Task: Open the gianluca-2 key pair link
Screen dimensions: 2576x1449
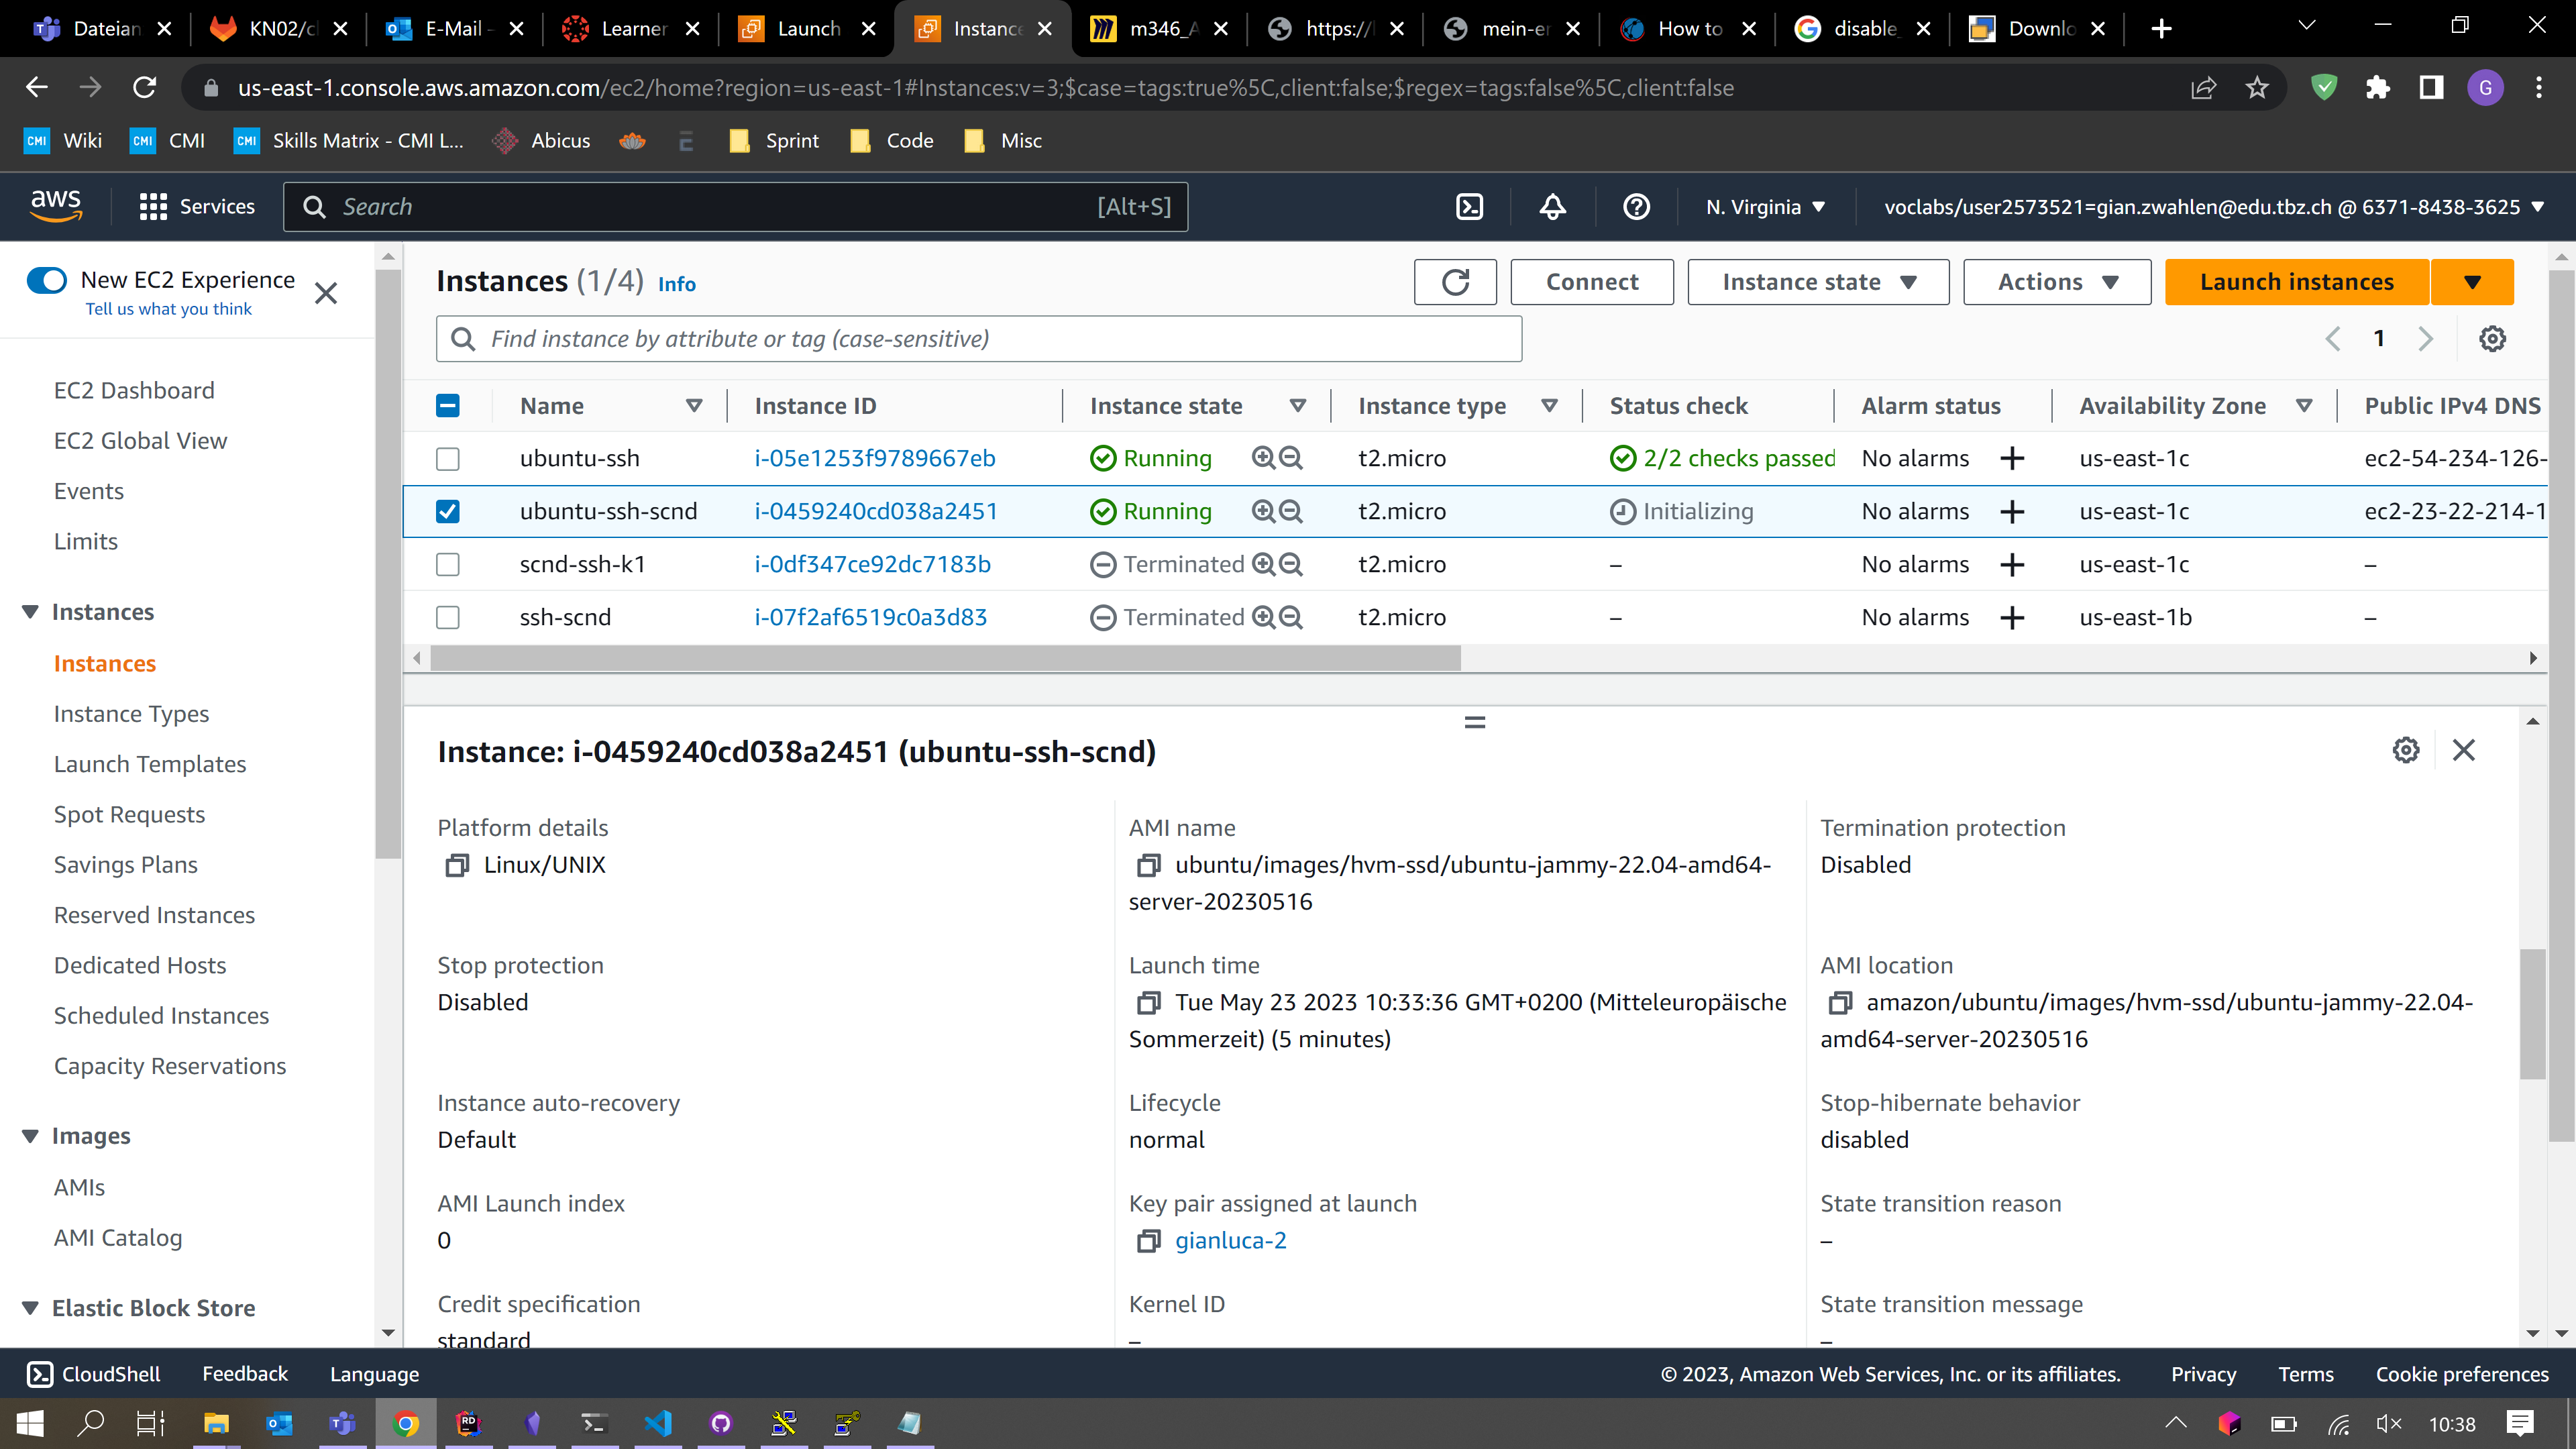Action: [1230, 1241]
